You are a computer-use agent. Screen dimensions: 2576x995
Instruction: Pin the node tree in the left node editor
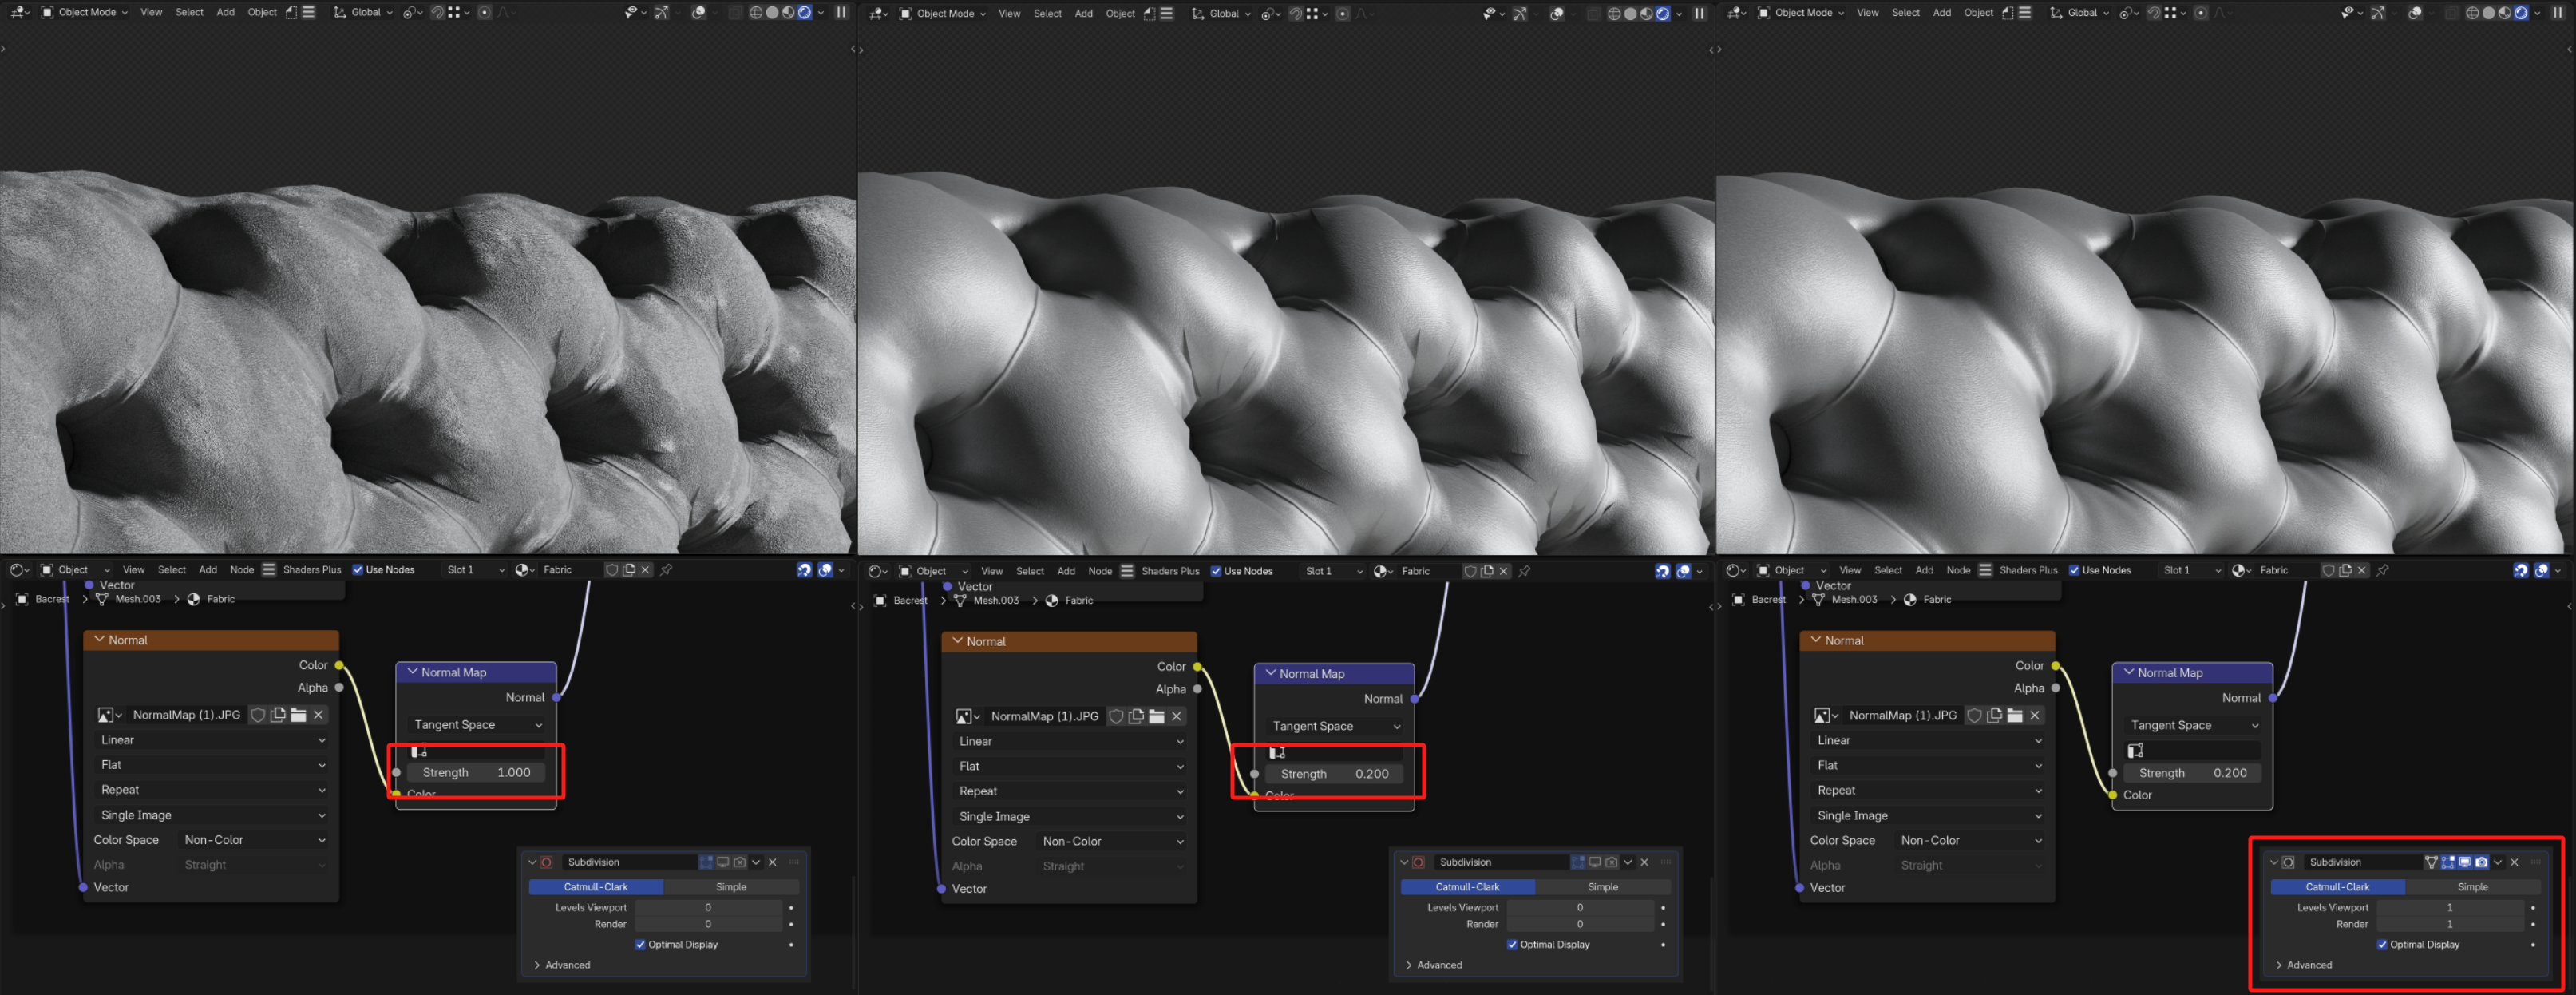coord(666,570)
